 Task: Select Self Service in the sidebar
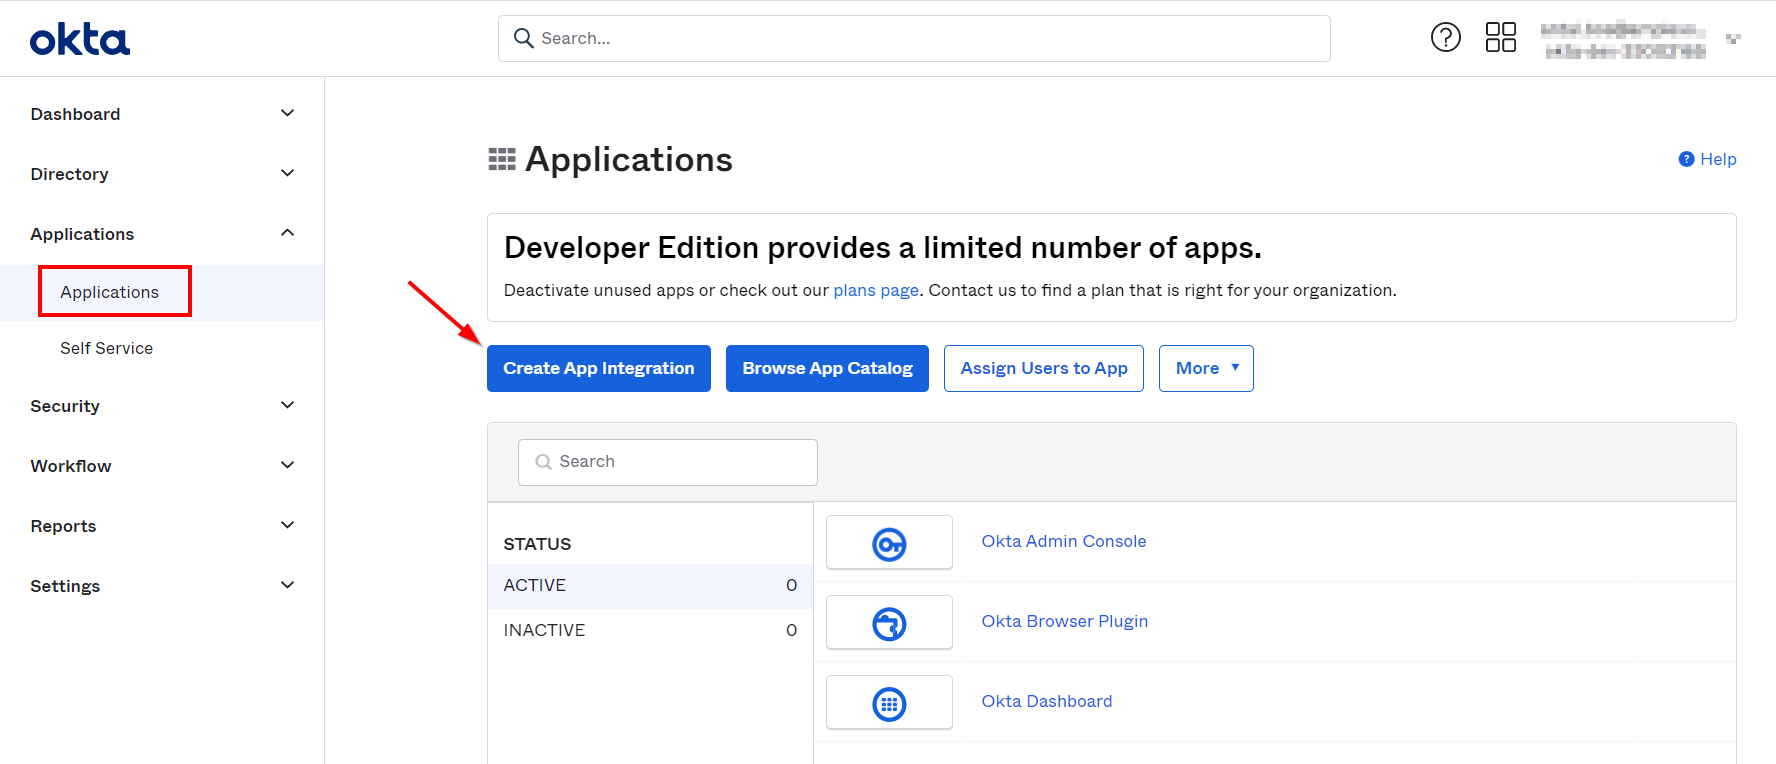106,348
